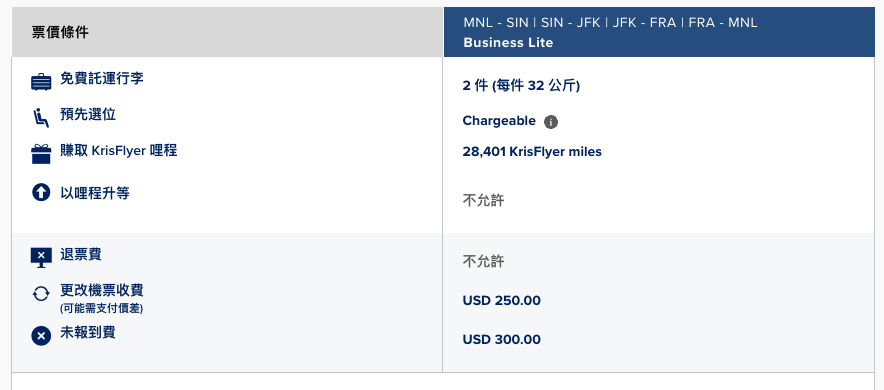Viewport: 884px width, 390px height.
Task: Click the upward arrow upgrade icon
Action: pos(41,193)
